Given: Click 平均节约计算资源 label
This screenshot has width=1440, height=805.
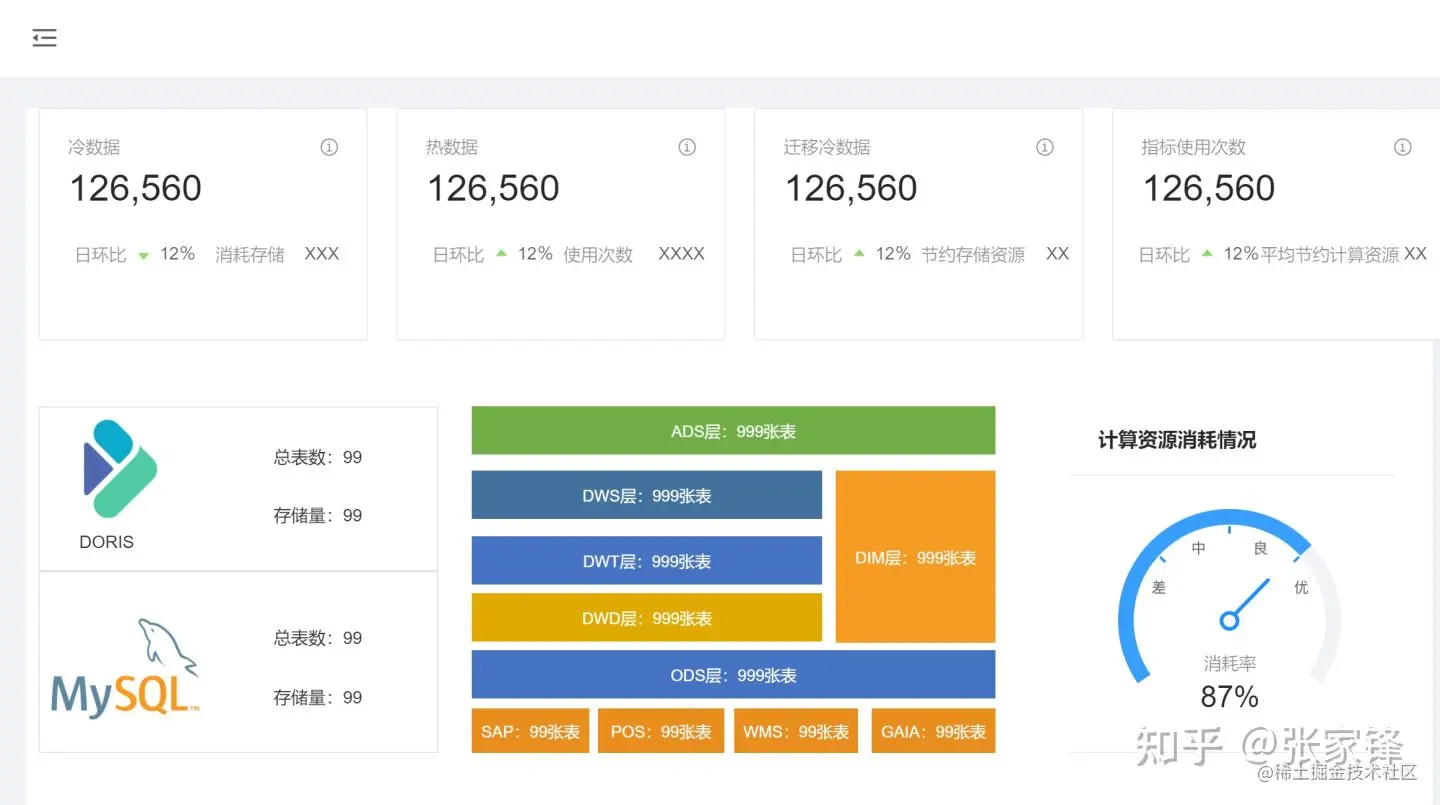Looking at the screenshot, I should click(1330, 255).
